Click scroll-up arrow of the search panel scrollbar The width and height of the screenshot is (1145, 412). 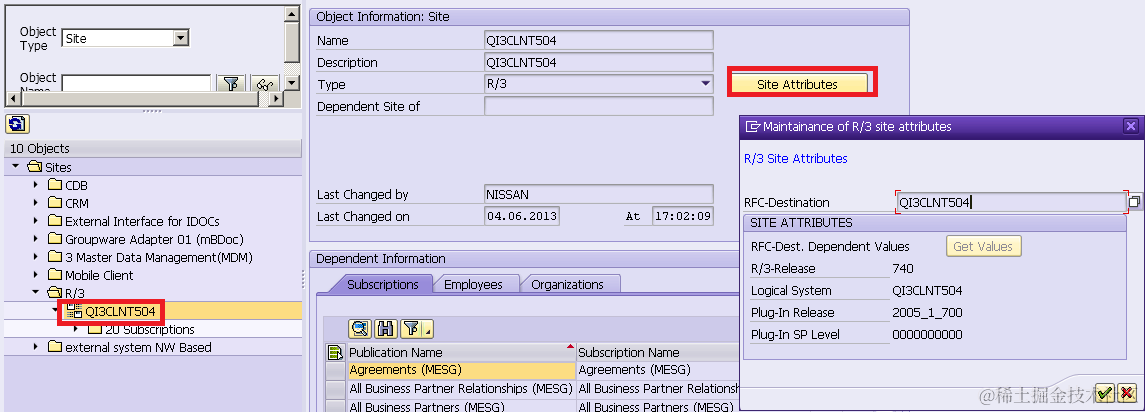coord(291,14)
